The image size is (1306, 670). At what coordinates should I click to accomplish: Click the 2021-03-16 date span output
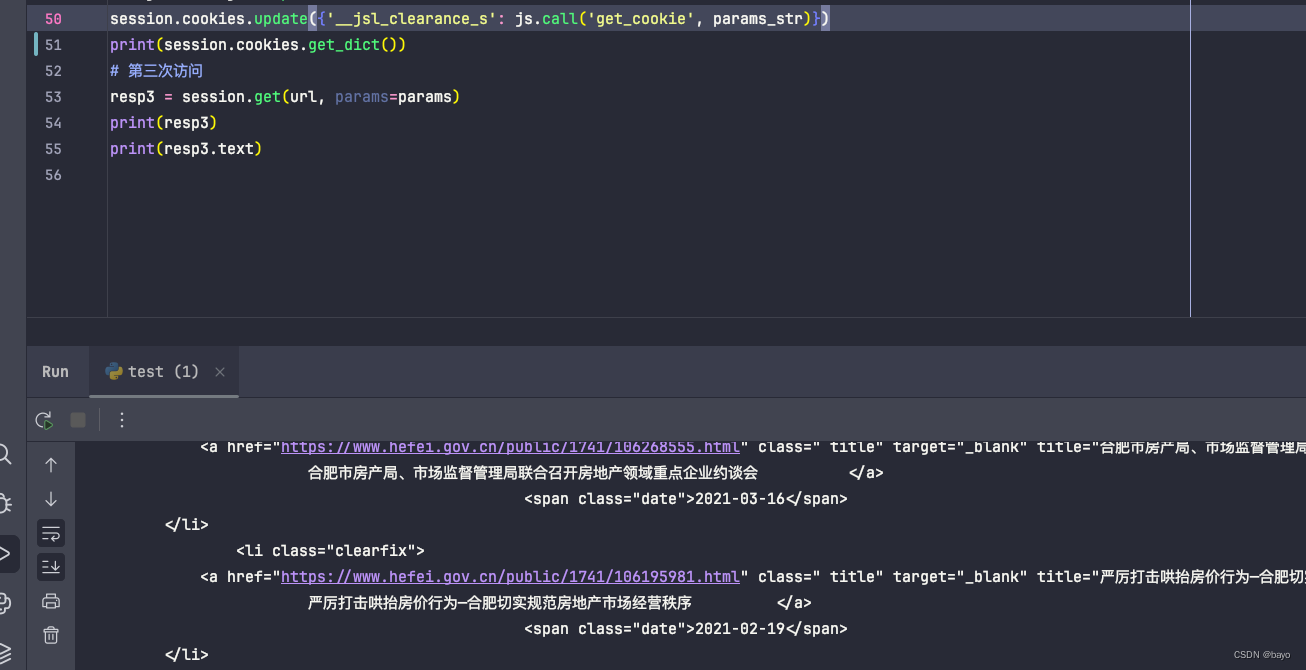(686, 499)
